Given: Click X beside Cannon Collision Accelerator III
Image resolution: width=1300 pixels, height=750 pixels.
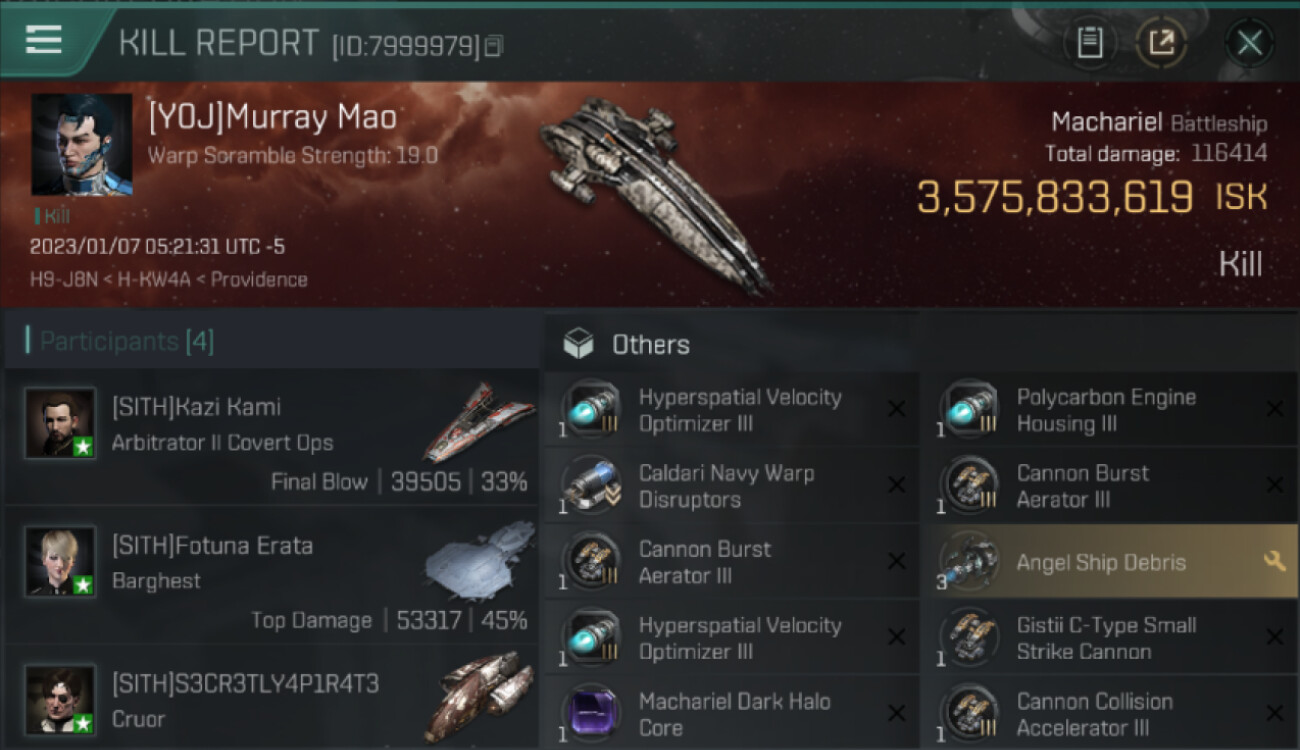Looking at the screenshot, I should tap(1274, 714).
